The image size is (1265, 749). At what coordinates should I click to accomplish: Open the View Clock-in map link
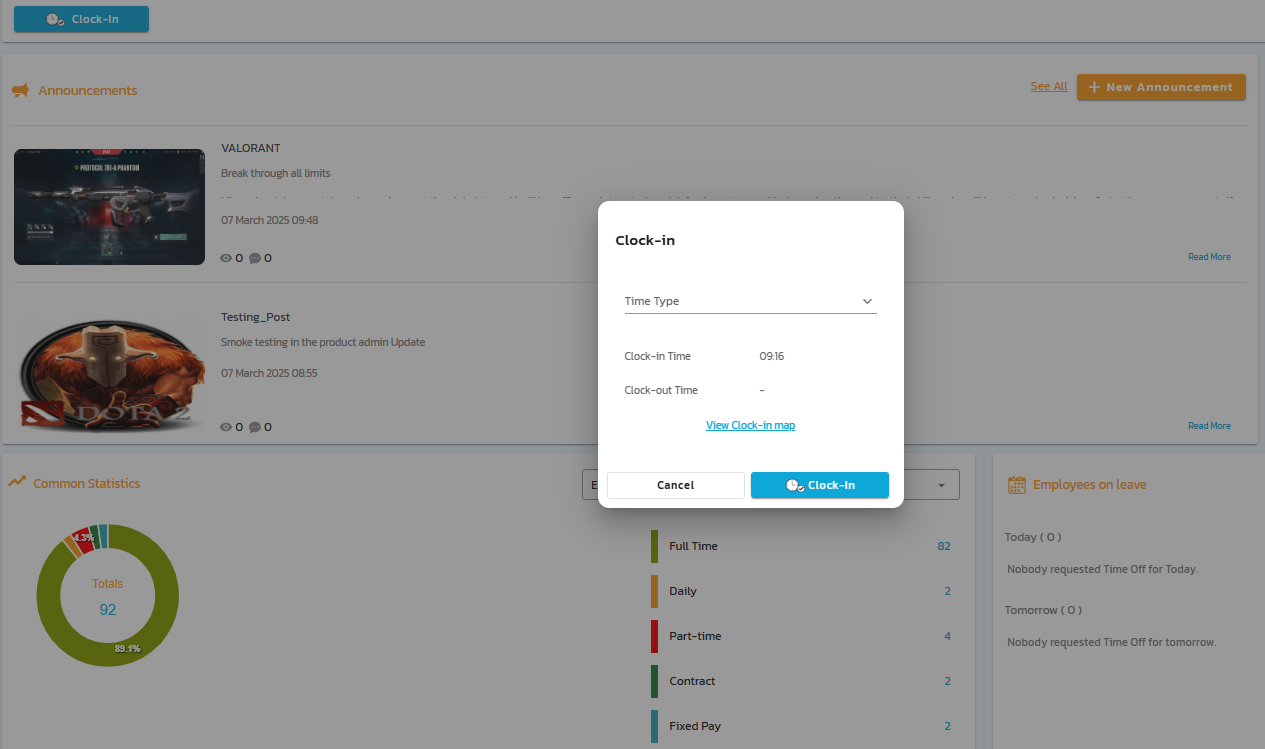750,425
